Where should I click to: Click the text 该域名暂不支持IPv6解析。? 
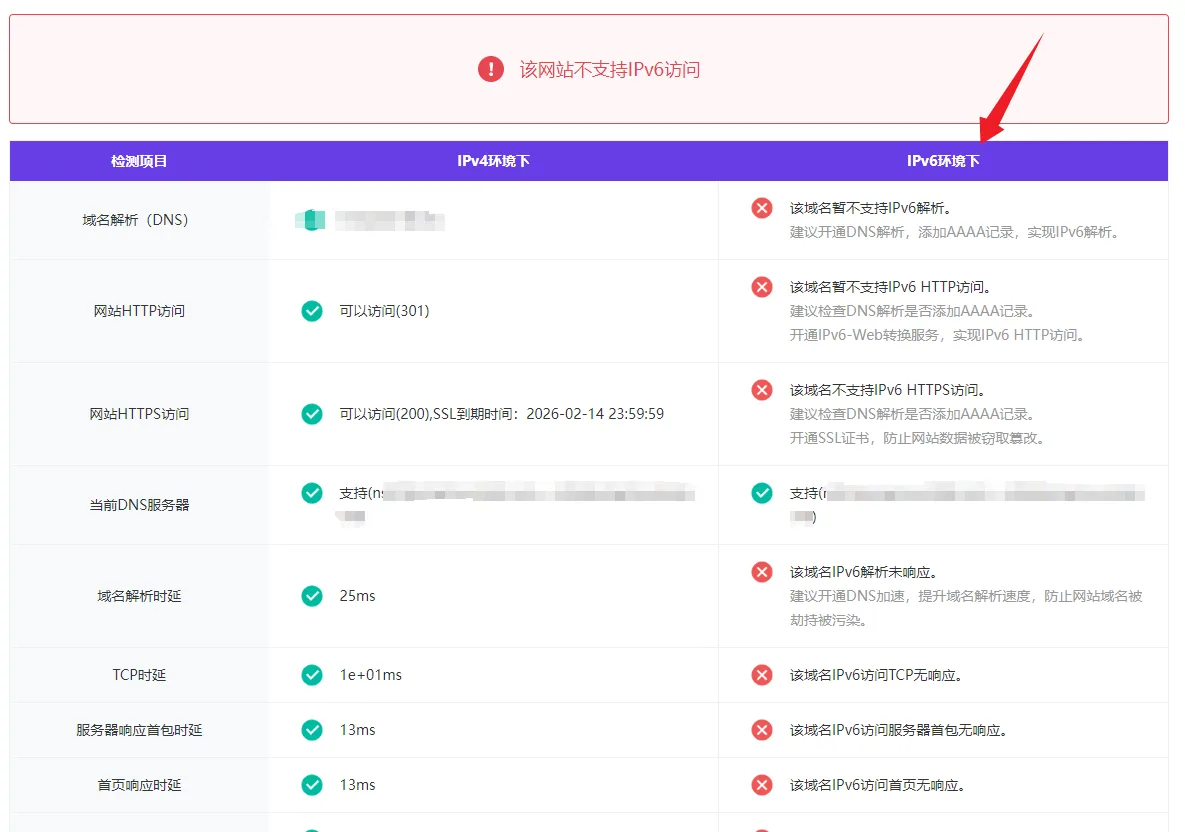871,208
